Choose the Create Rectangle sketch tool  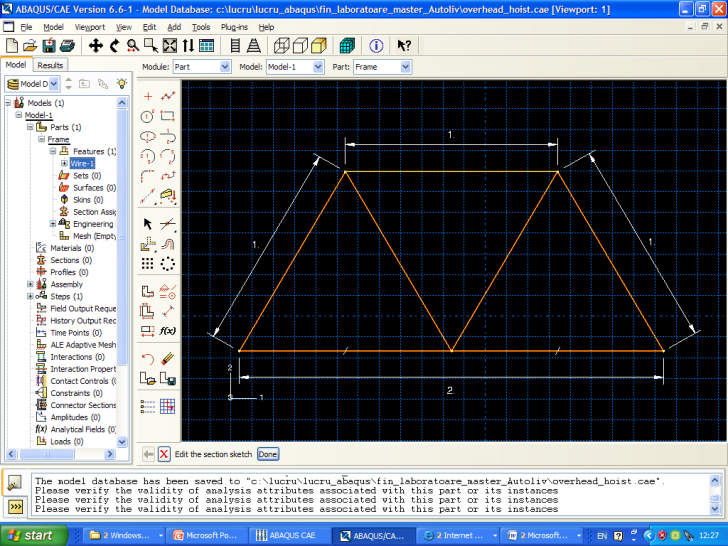coord(169,116)
